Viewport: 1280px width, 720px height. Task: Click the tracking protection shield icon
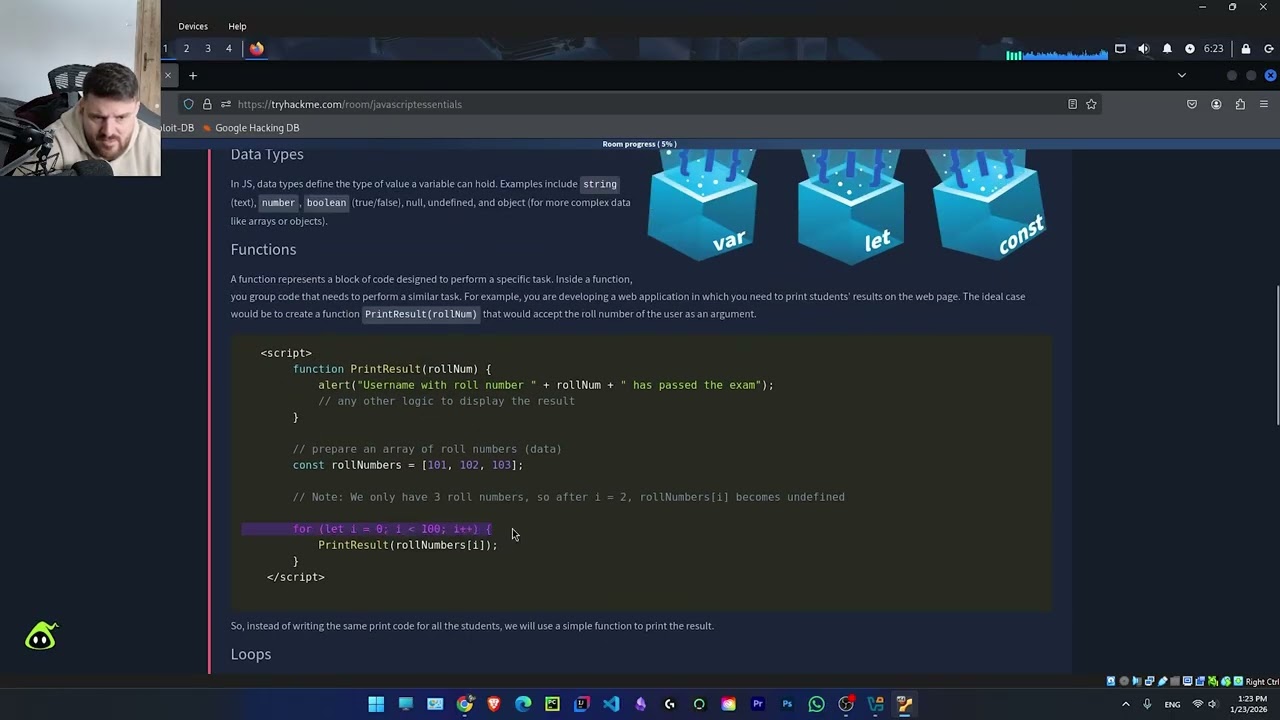[188, 104]
